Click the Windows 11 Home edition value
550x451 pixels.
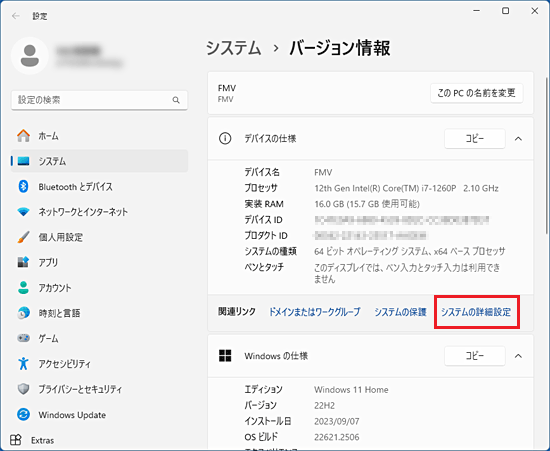pos(351,390)
